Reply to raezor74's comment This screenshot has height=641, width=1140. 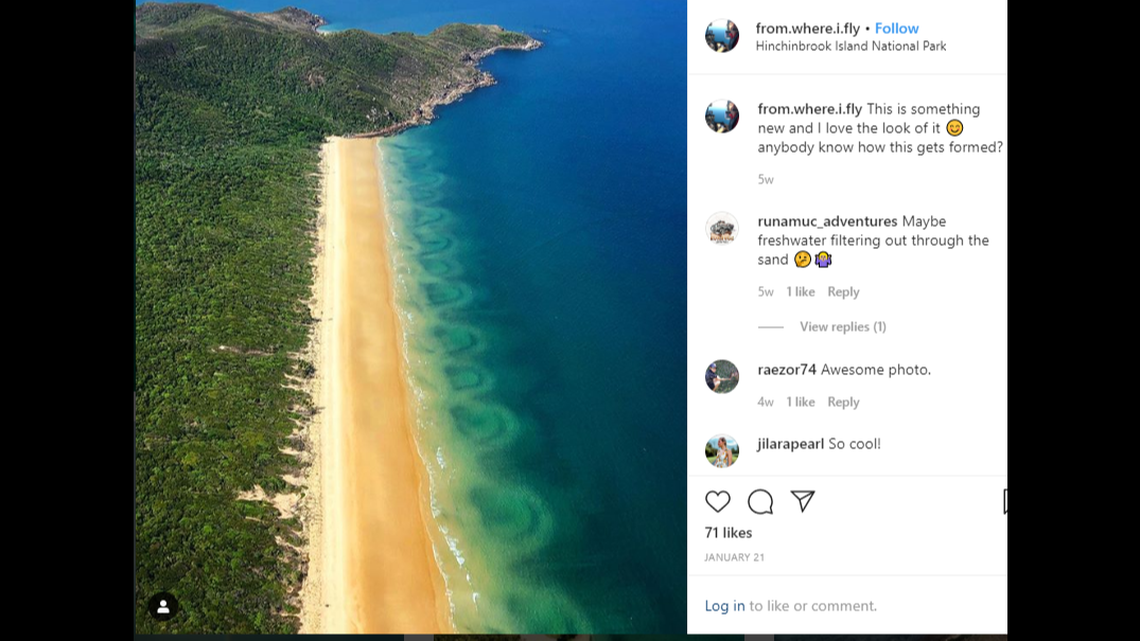click(843, 401)
